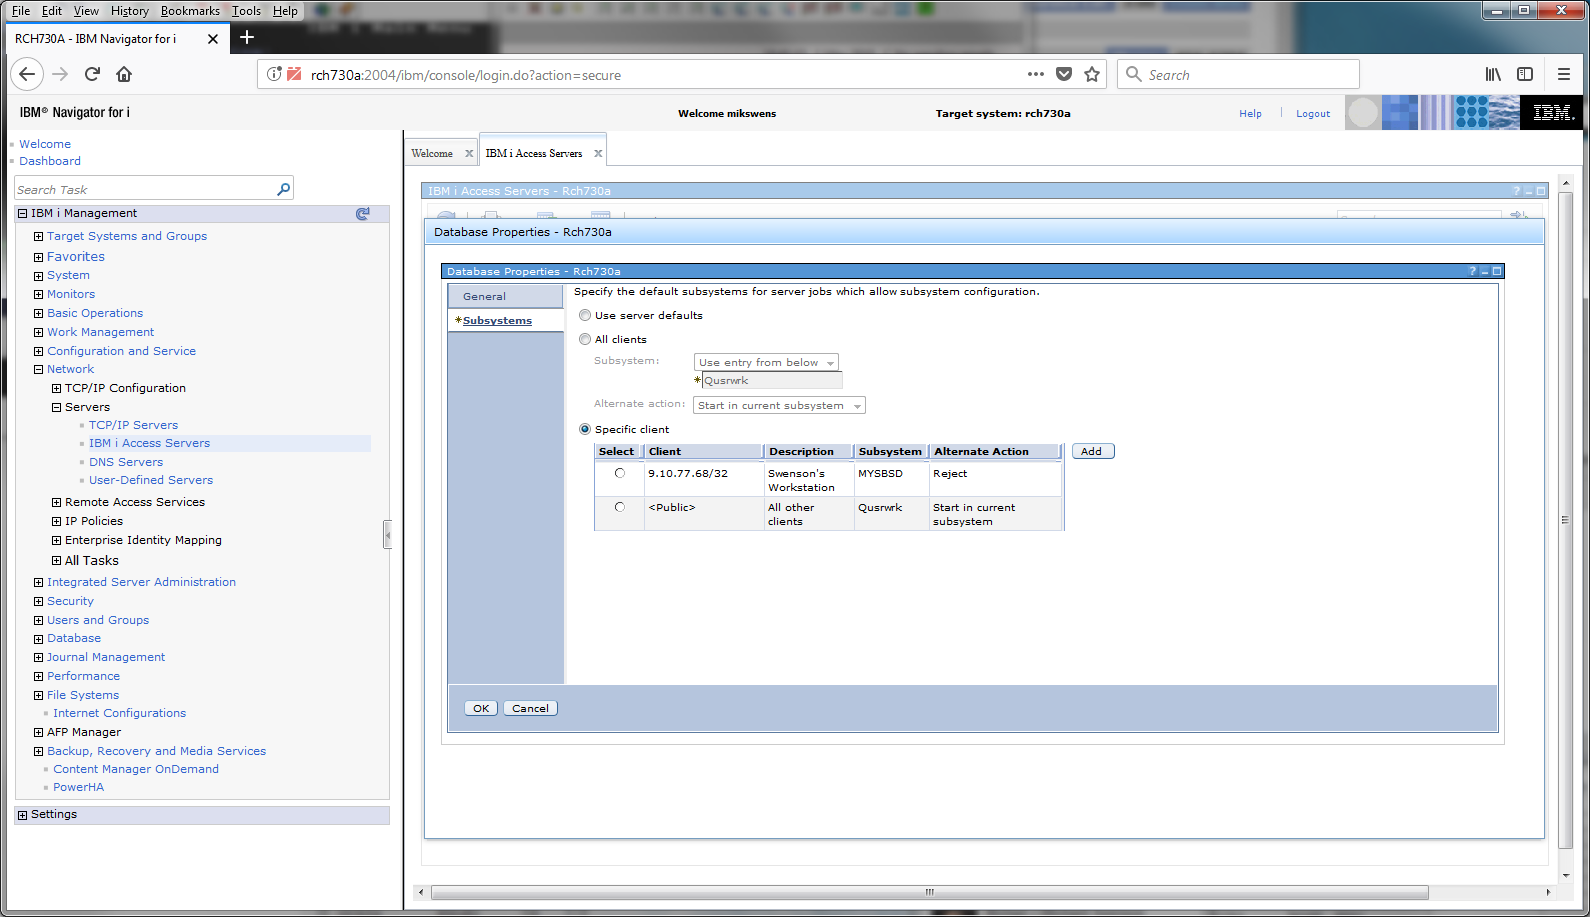The width and height of the screenshot is (1590, 917).
Task: Collapse the Network node
Action: (x=38, y=369)
